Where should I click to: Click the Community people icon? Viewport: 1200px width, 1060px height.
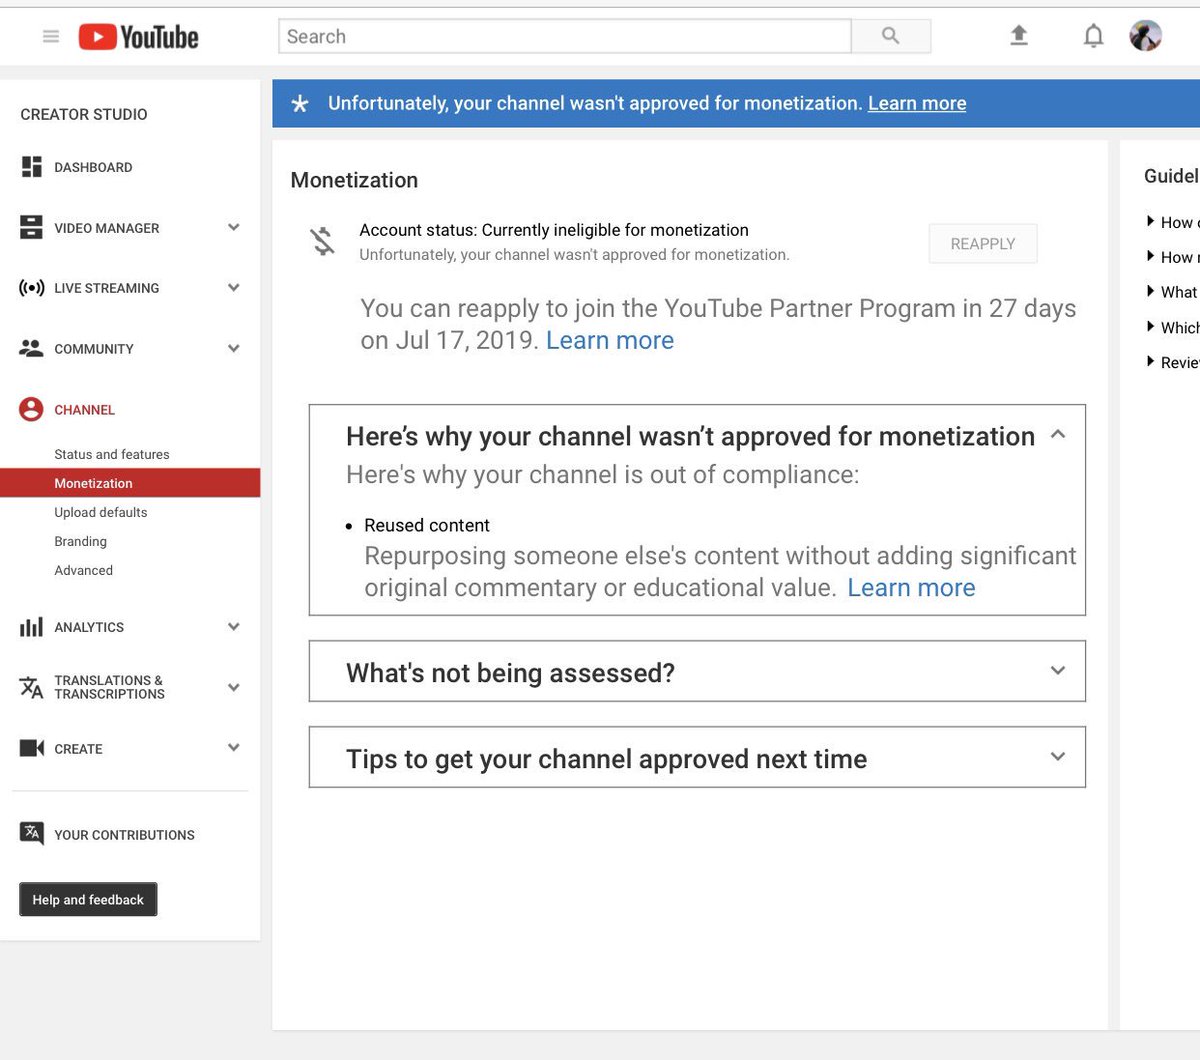32,349
